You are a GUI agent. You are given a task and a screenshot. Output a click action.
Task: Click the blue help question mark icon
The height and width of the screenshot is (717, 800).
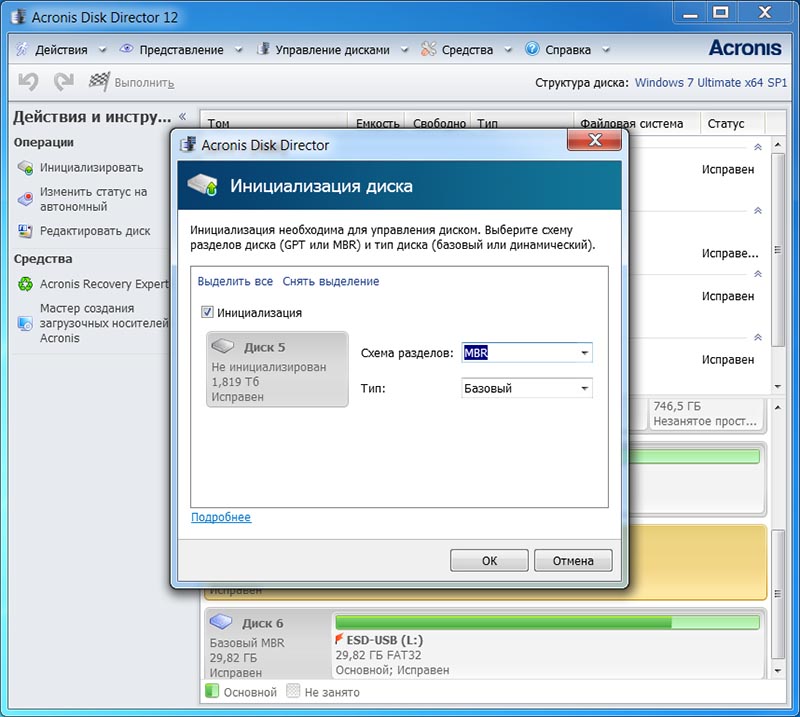coord(532,49)
